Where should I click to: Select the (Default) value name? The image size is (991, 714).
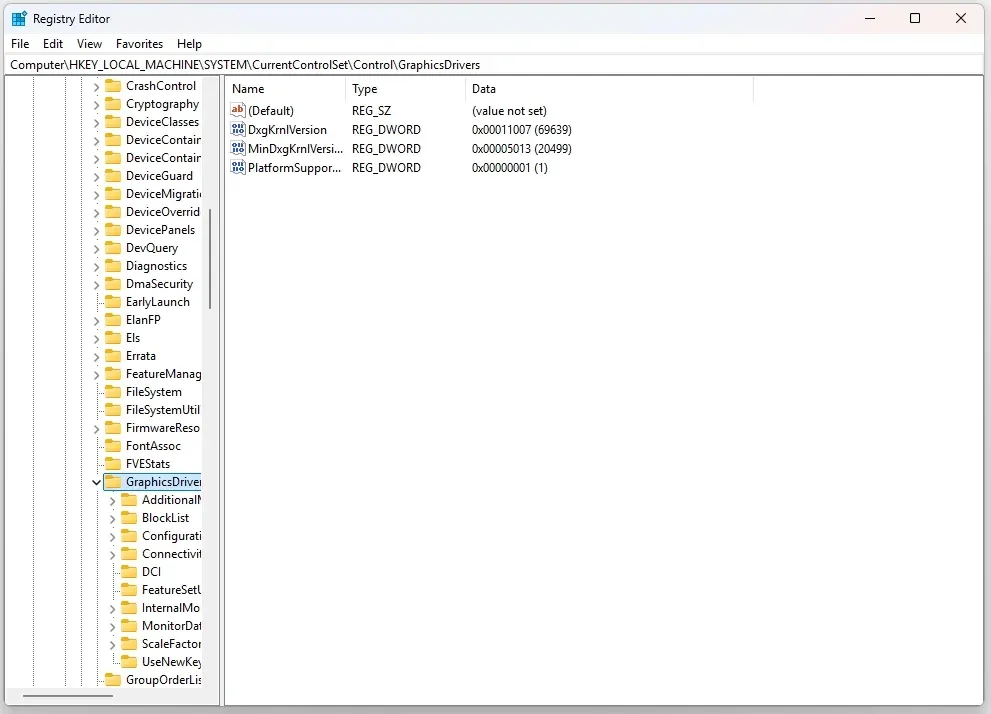(271, 111)
